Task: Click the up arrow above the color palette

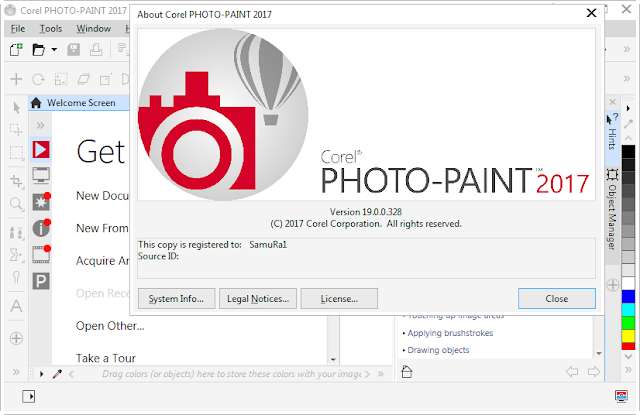Action: [629, 139]
